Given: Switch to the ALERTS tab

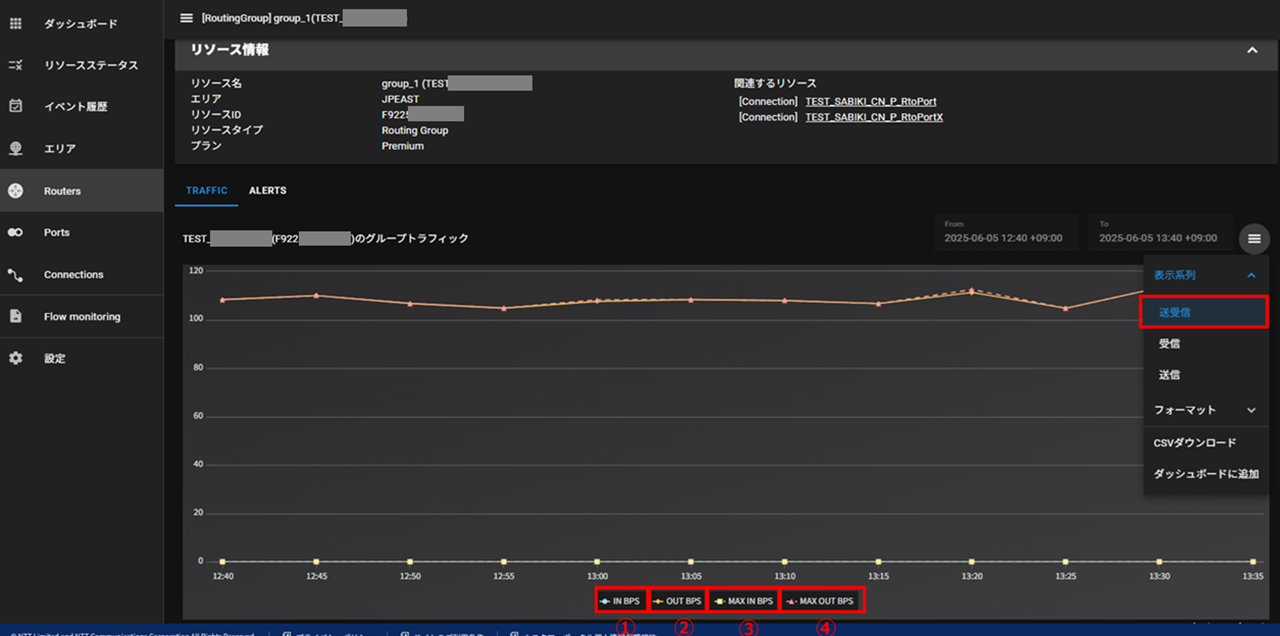Looking at the screenshot, I should pyautogui.click(x=267, y=190).
